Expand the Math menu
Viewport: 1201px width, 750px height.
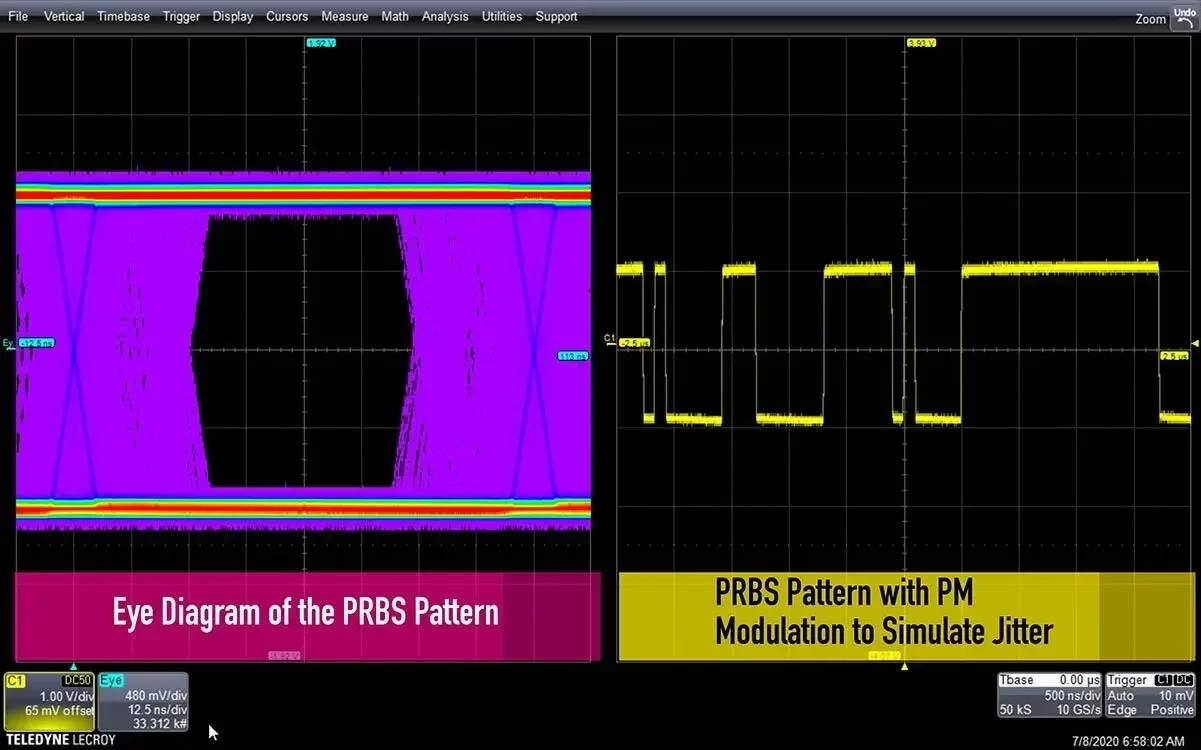click(395, 16)
